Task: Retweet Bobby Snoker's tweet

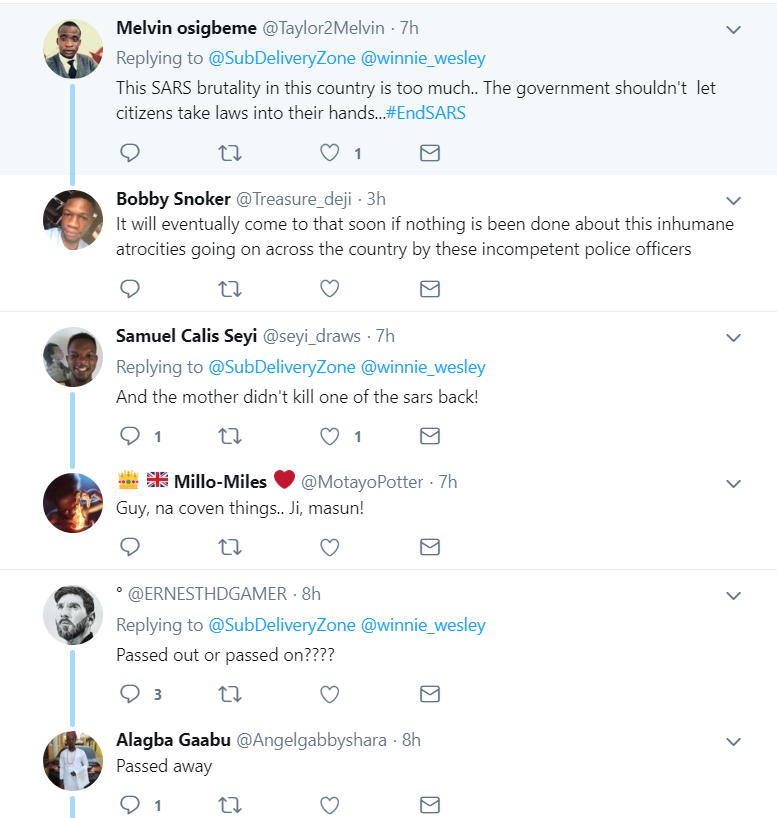Action: pyautogui.click(x=229, y=289)
